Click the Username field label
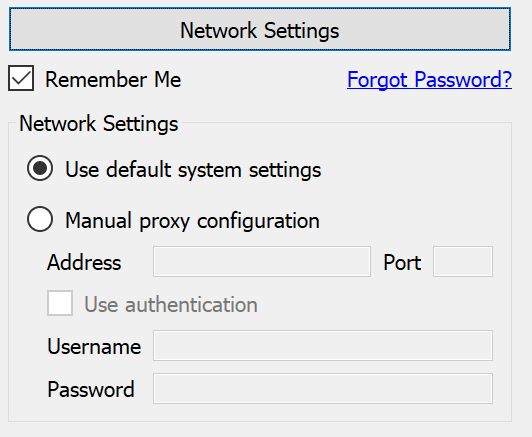The height and width of the screenshot is (437, 532). [94, 346]
